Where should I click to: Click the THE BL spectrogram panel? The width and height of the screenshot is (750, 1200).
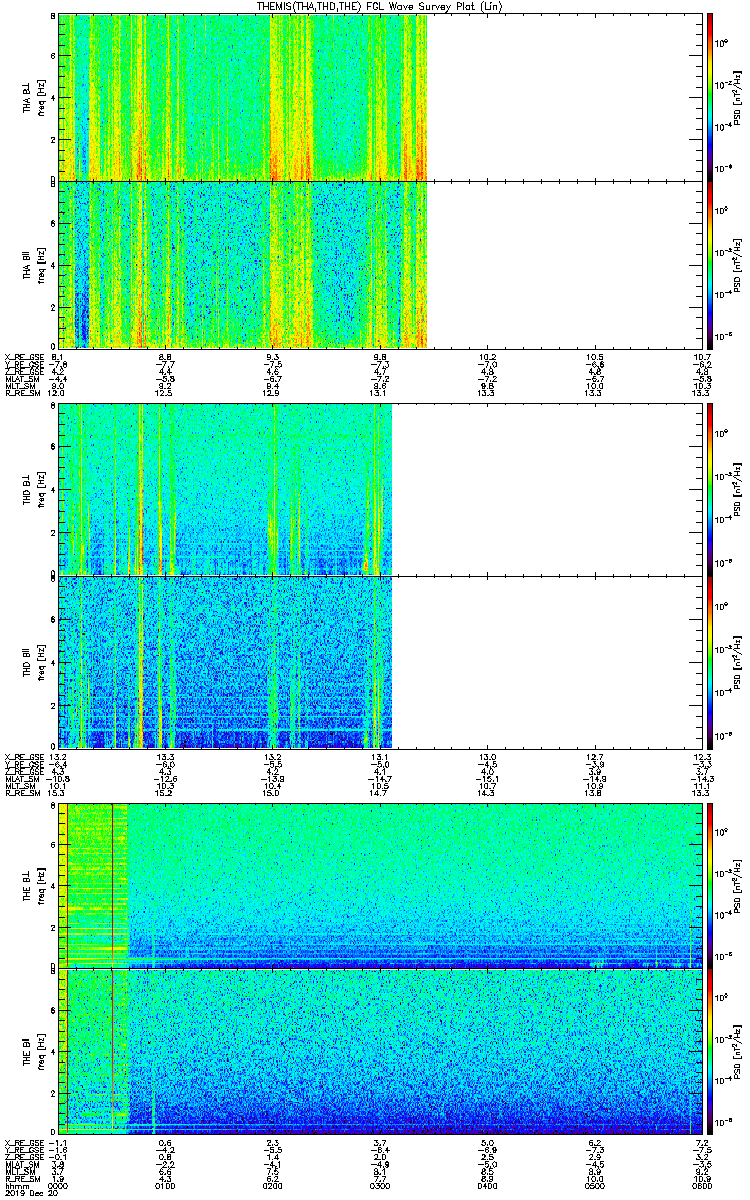[x=381, y=885]
